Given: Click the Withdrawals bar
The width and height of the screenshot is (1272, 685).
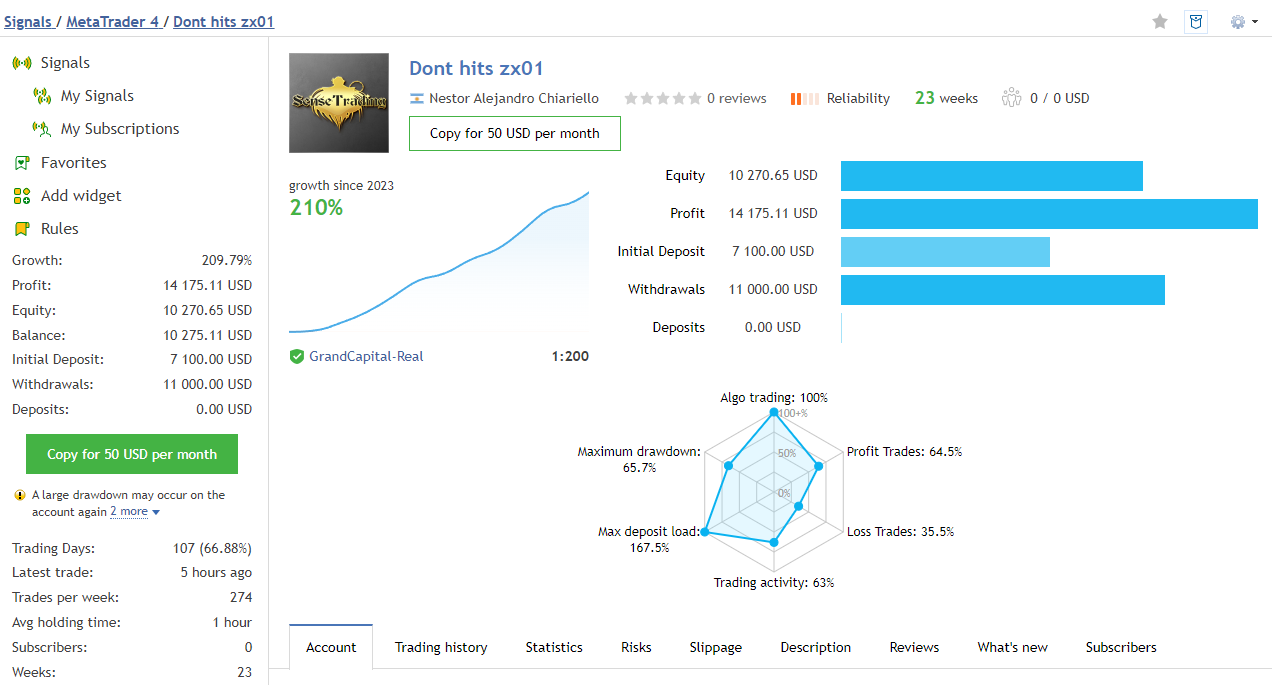Looking at the screenshot, I should click(1003, 289).
